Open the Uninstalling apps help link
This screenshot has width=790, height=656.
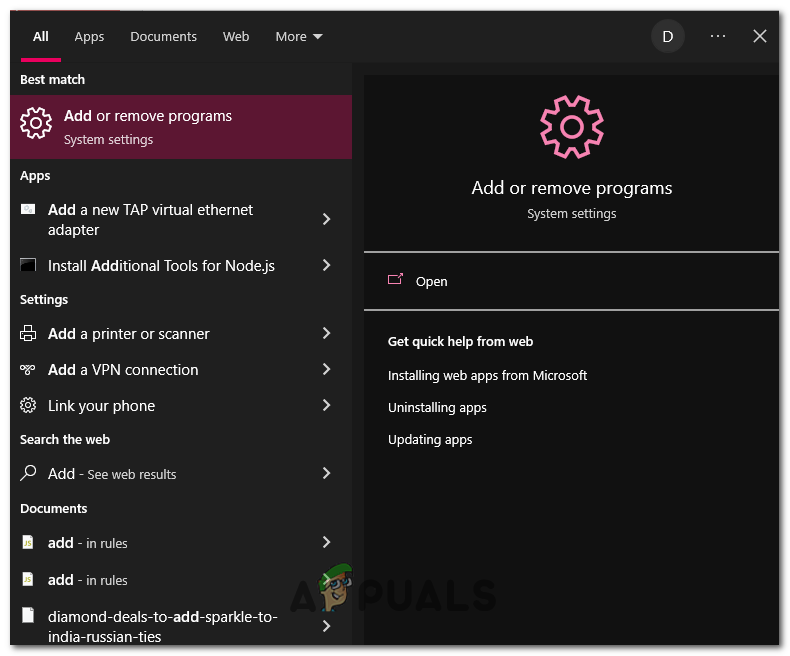[437, 408]
